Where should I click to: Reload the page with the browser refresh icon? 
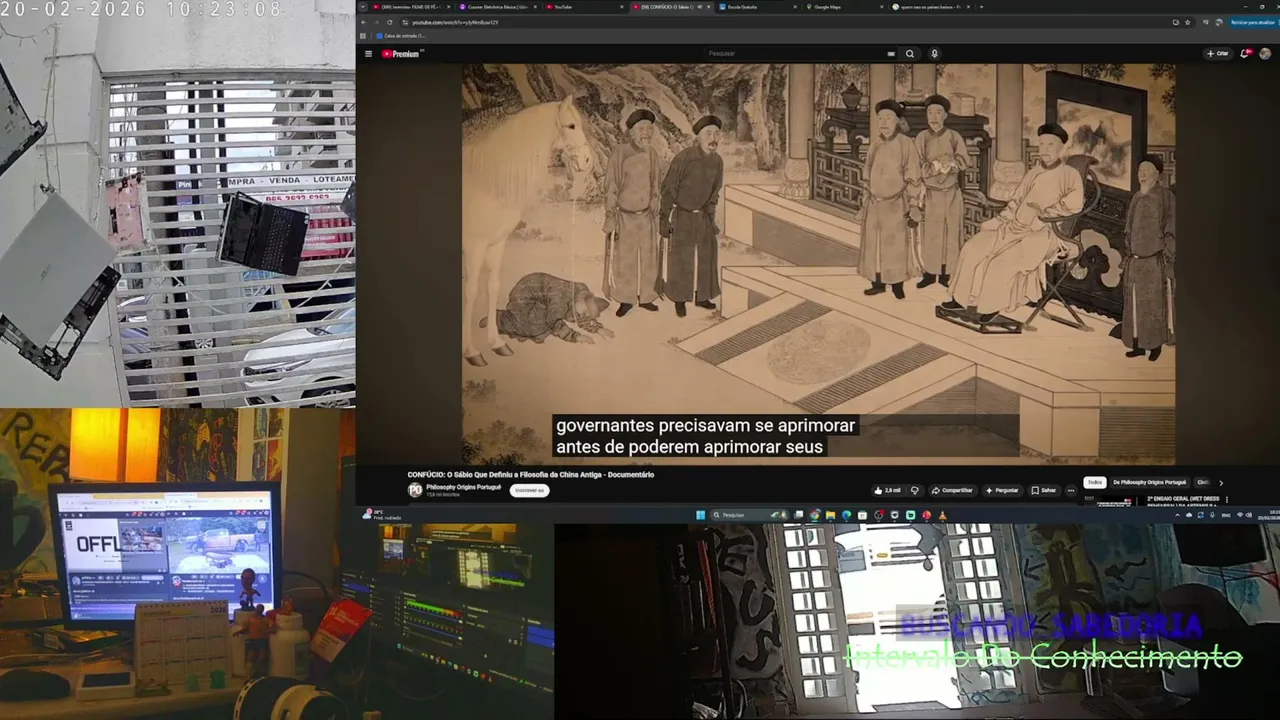(x=391, y=22)
